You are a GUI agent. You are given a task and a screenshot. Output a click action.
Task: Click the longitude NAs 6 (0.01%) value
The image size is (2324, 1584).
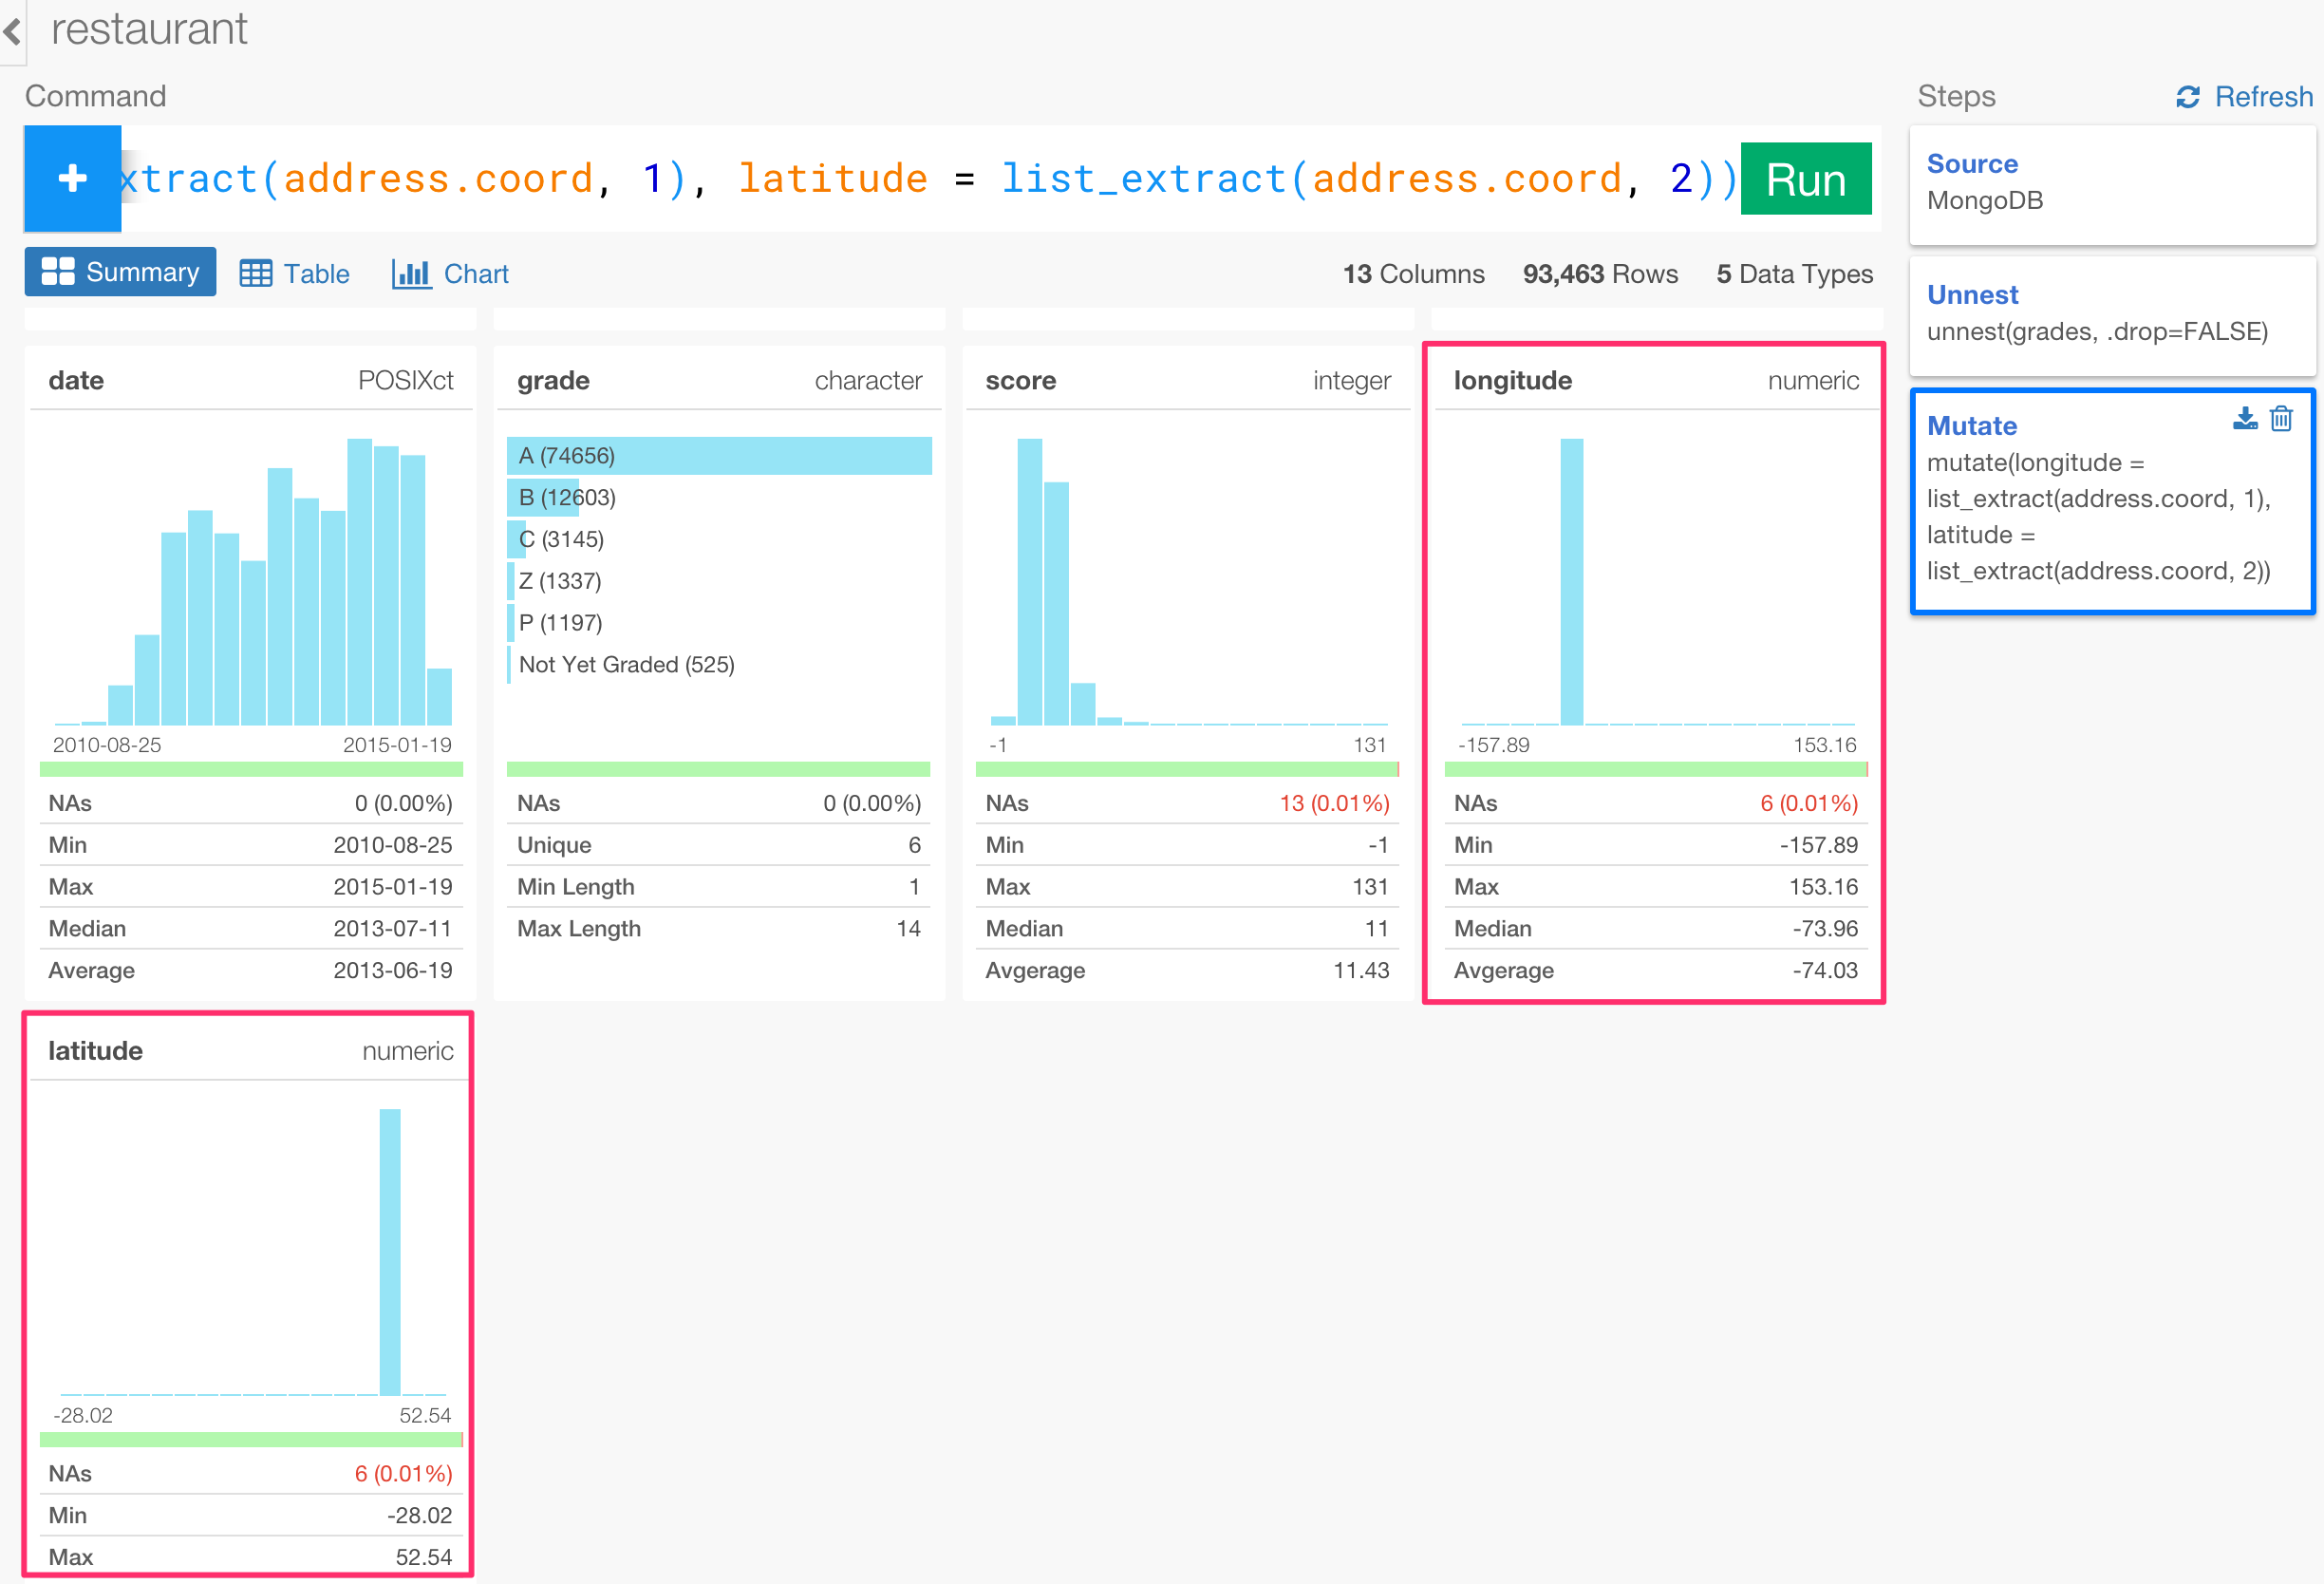point(1808,803)
